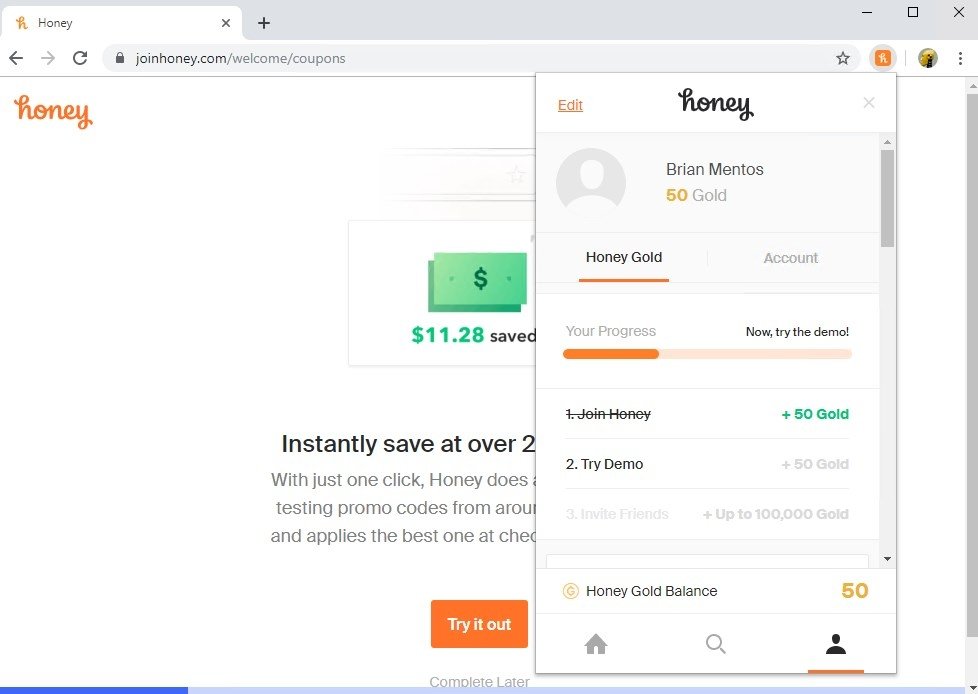Screen dimensions: 978x694
Task: Click the Brian Mentos profile avatar
Action: tap(591, 183)
